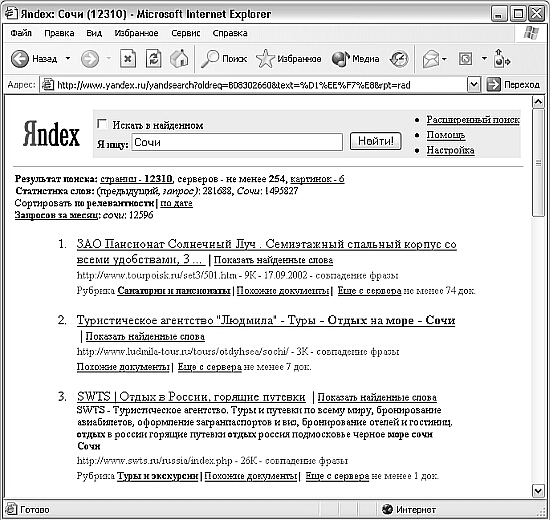Click the Найти! search button
This screenshot has width=550, height=520.
coord(376,141)
